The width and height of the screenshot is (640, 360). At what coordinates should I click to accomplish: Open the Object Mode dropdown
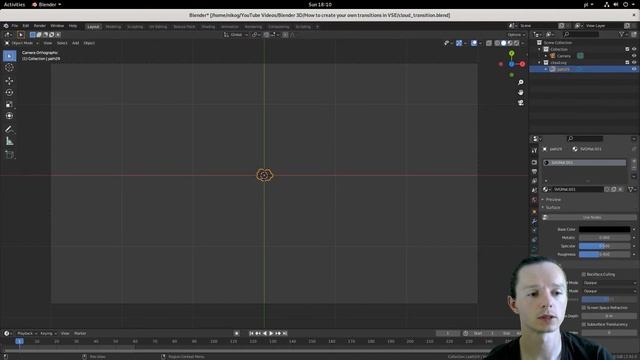(22, 43)
